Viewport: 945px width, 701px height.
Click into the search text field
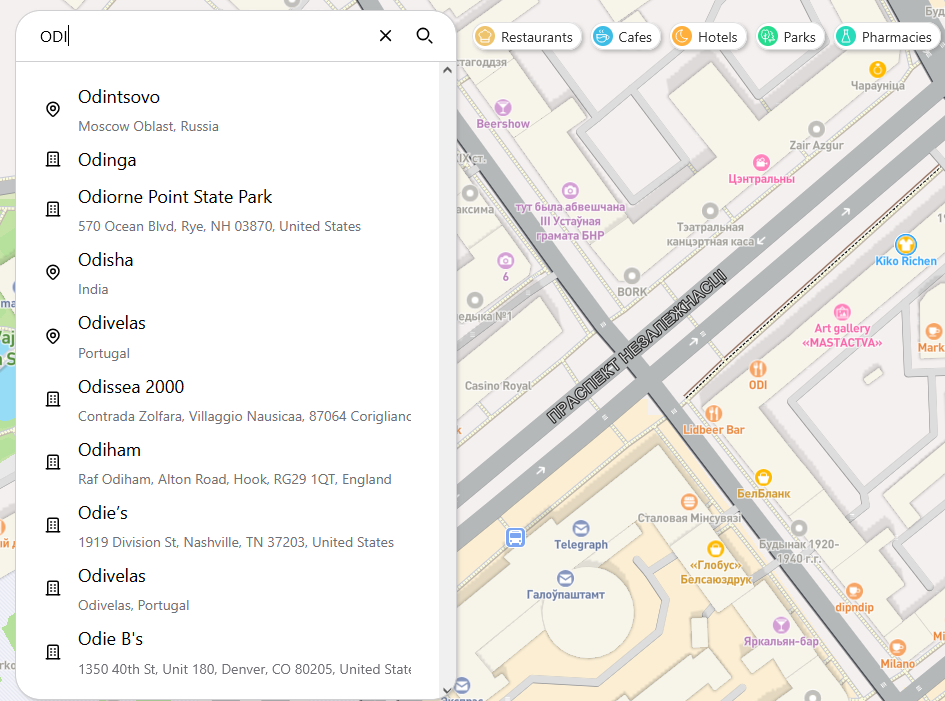[x=200, y=37]
